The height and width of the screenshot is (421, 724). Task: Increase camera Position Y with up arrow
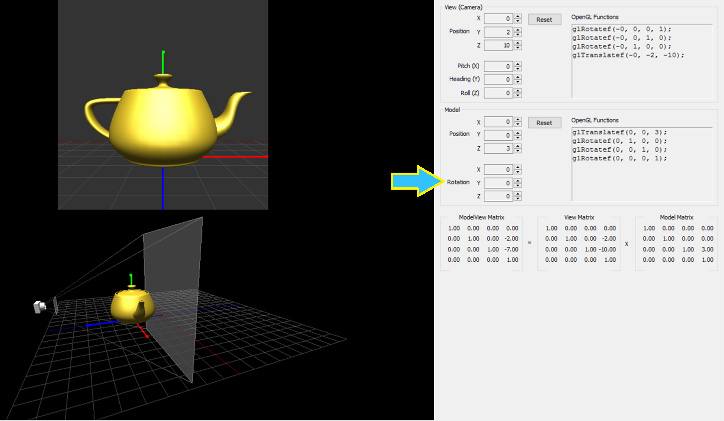pos(518,30)
